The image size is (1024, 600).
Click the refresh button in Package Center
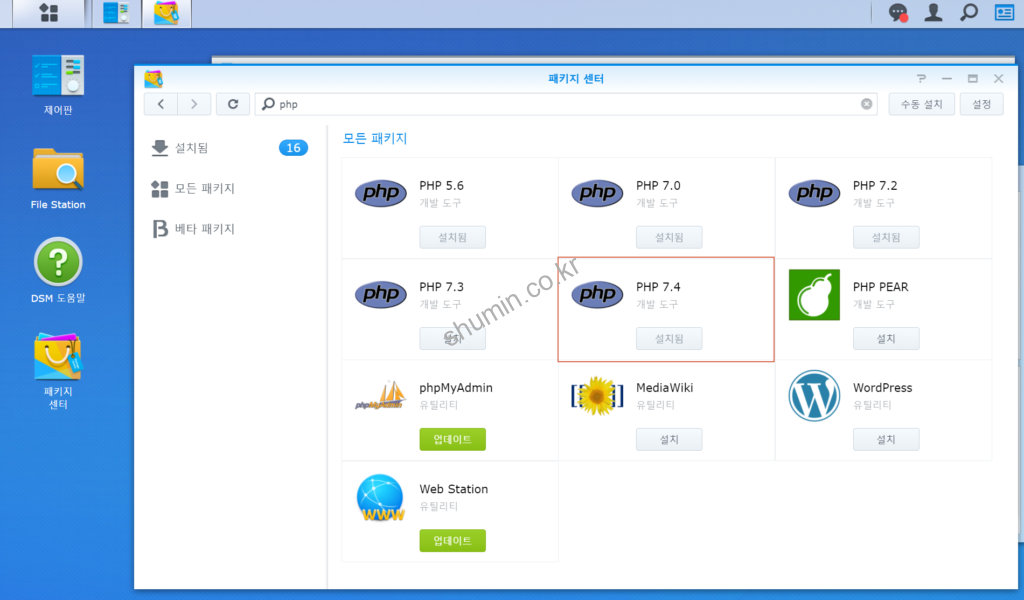click(233, 104)
